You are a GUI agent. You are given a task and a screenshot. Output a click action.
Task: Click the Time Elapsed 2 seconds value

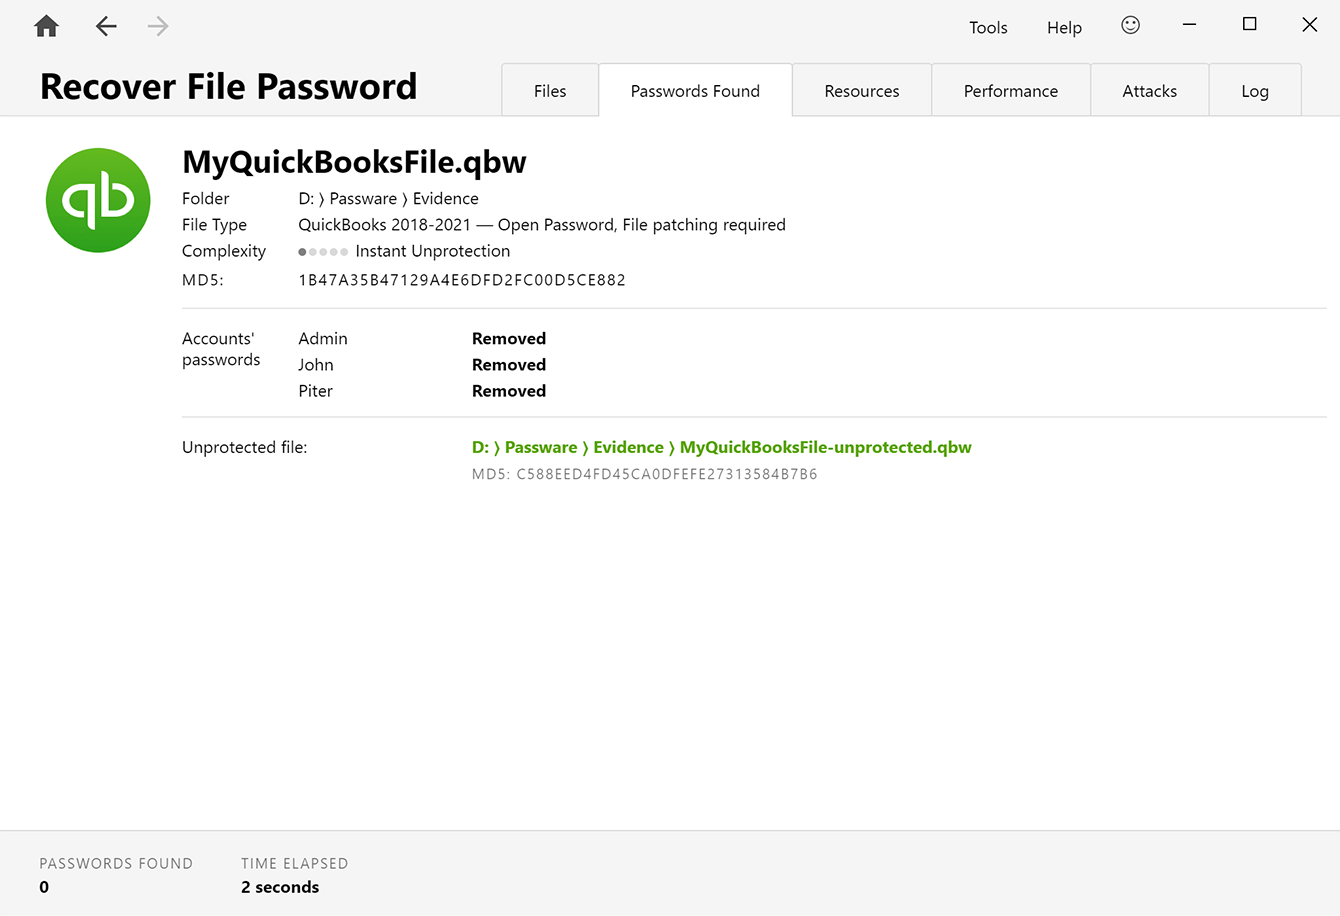click(x=280, y=887)
